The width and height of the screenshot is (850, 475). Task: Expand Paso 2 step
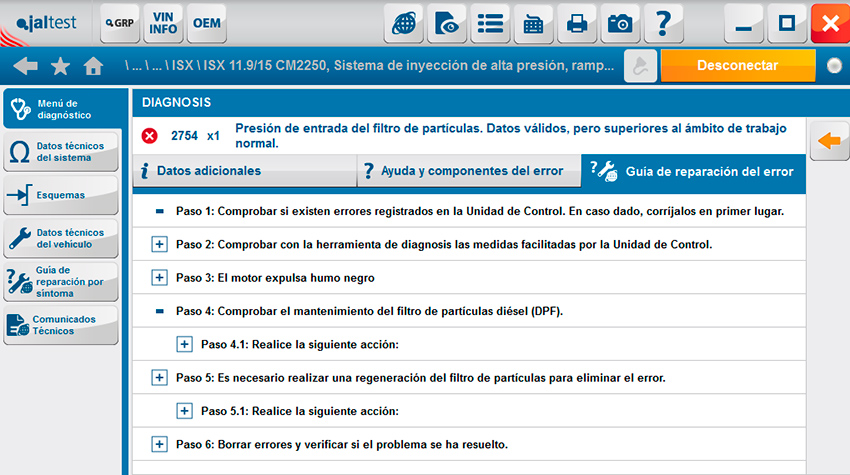point(159,245)
